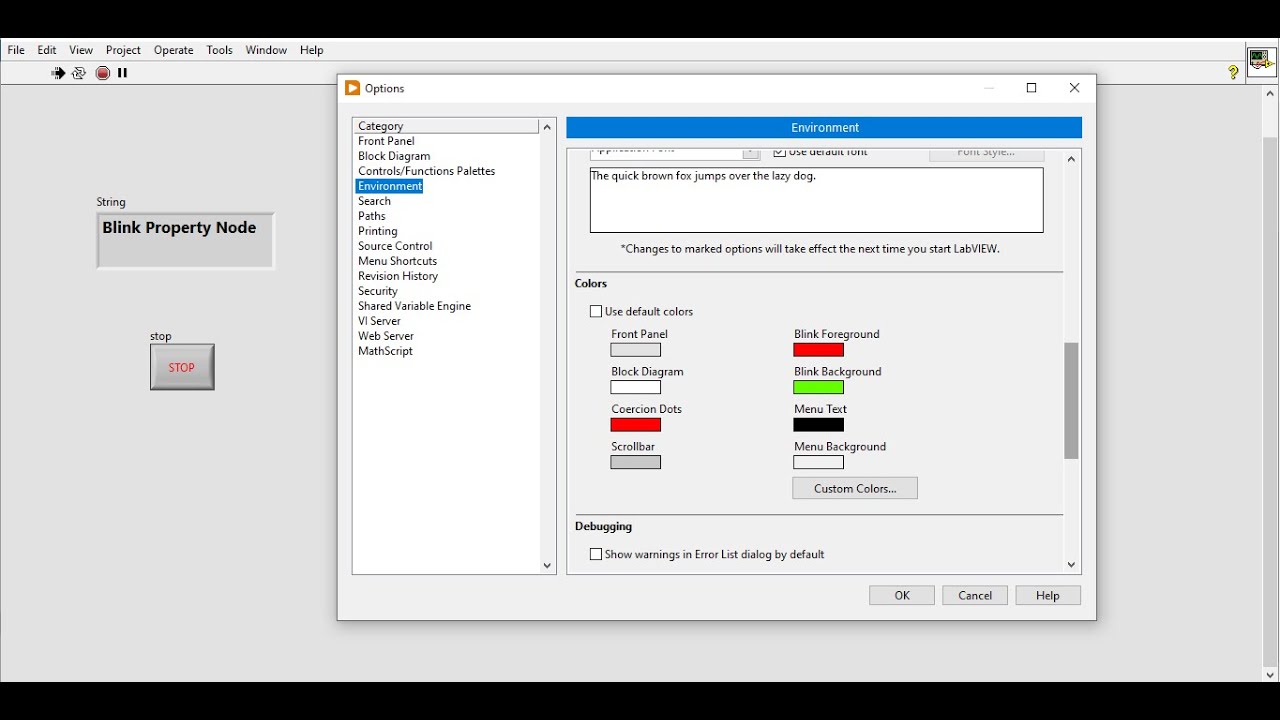The height and width of the screenshot is (720, 1280).
Task: Select Printing category
Action: click(378, 231)
